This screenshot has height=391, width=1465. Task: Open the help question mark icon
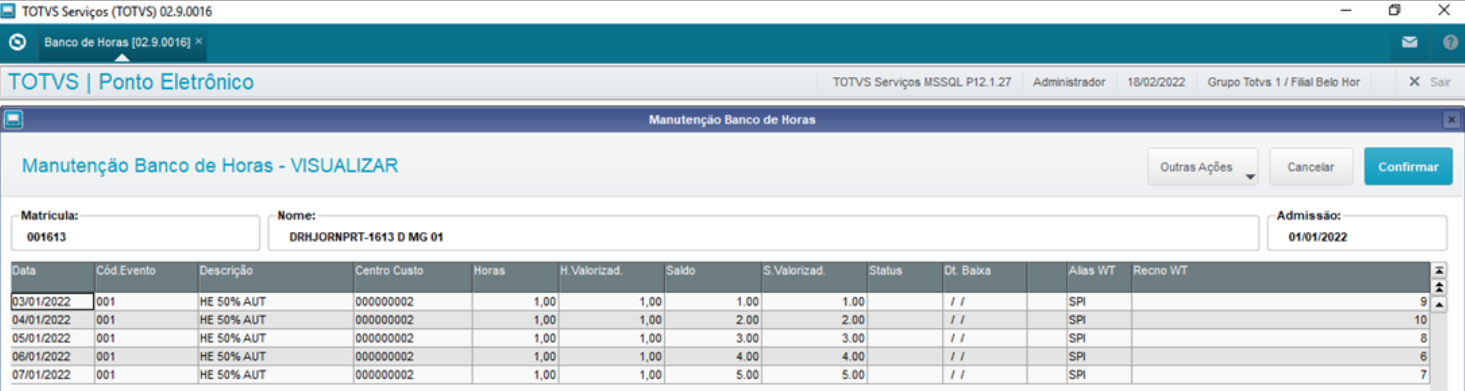[1450, 43]
